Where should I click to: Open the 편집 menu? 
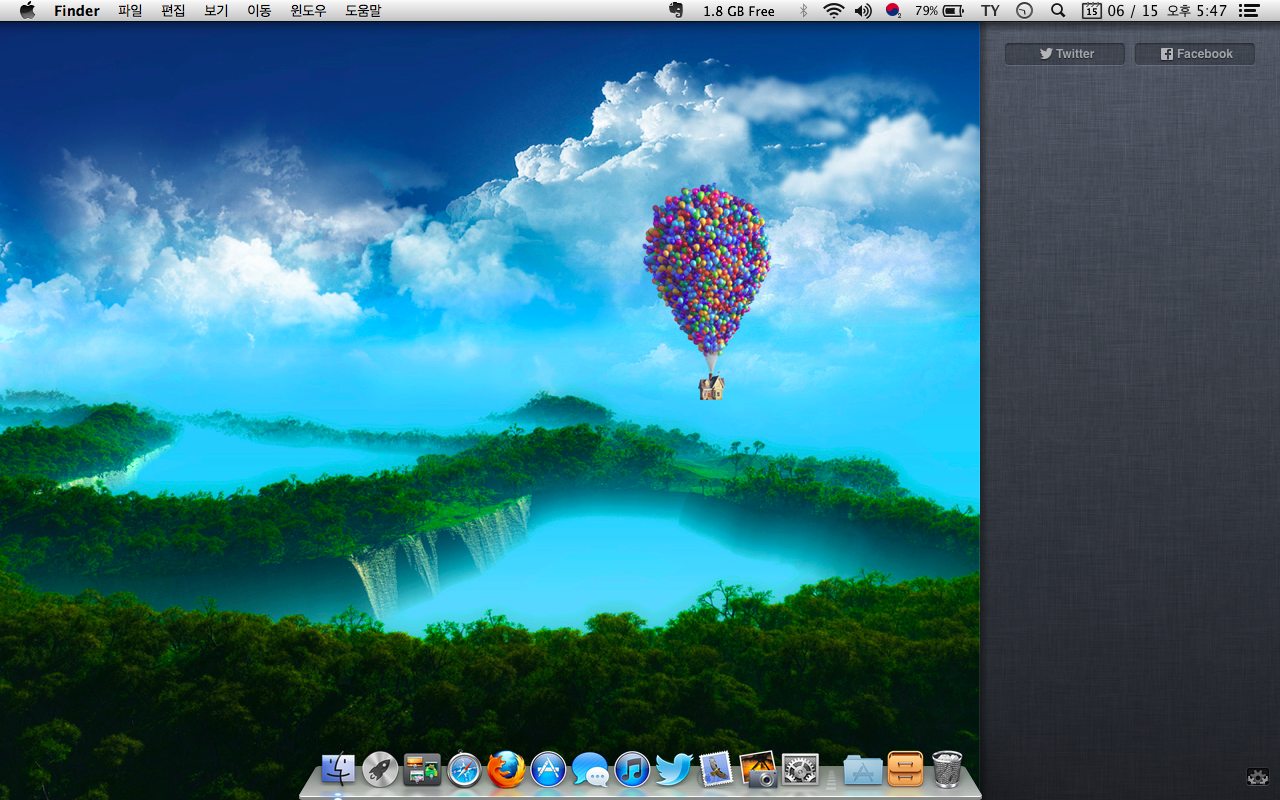[173, 11]
